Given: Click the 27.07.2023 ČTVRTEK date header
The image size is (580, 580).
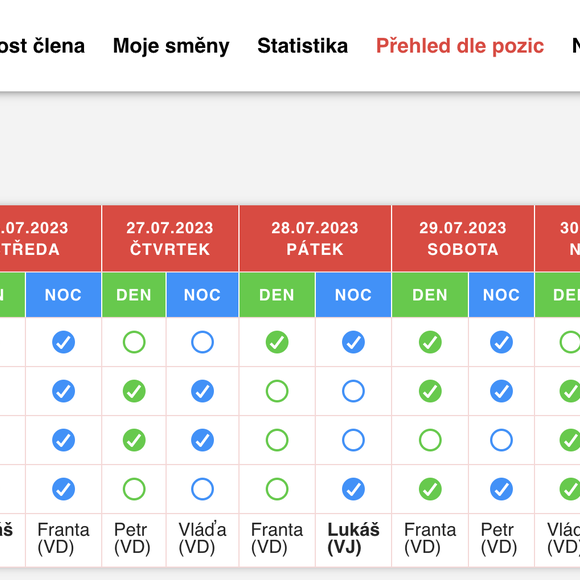Looking at the screenshot, I should pos(170,239).
